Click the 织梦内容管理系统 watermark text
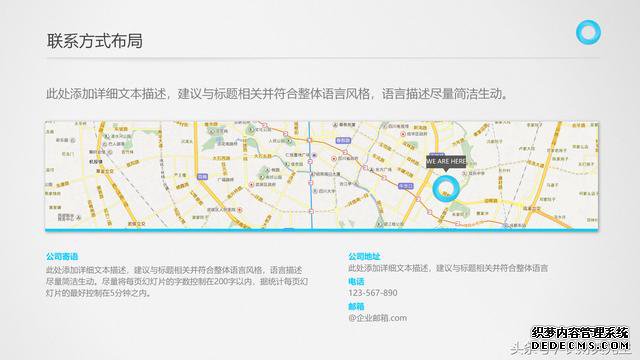 (580, 332)
